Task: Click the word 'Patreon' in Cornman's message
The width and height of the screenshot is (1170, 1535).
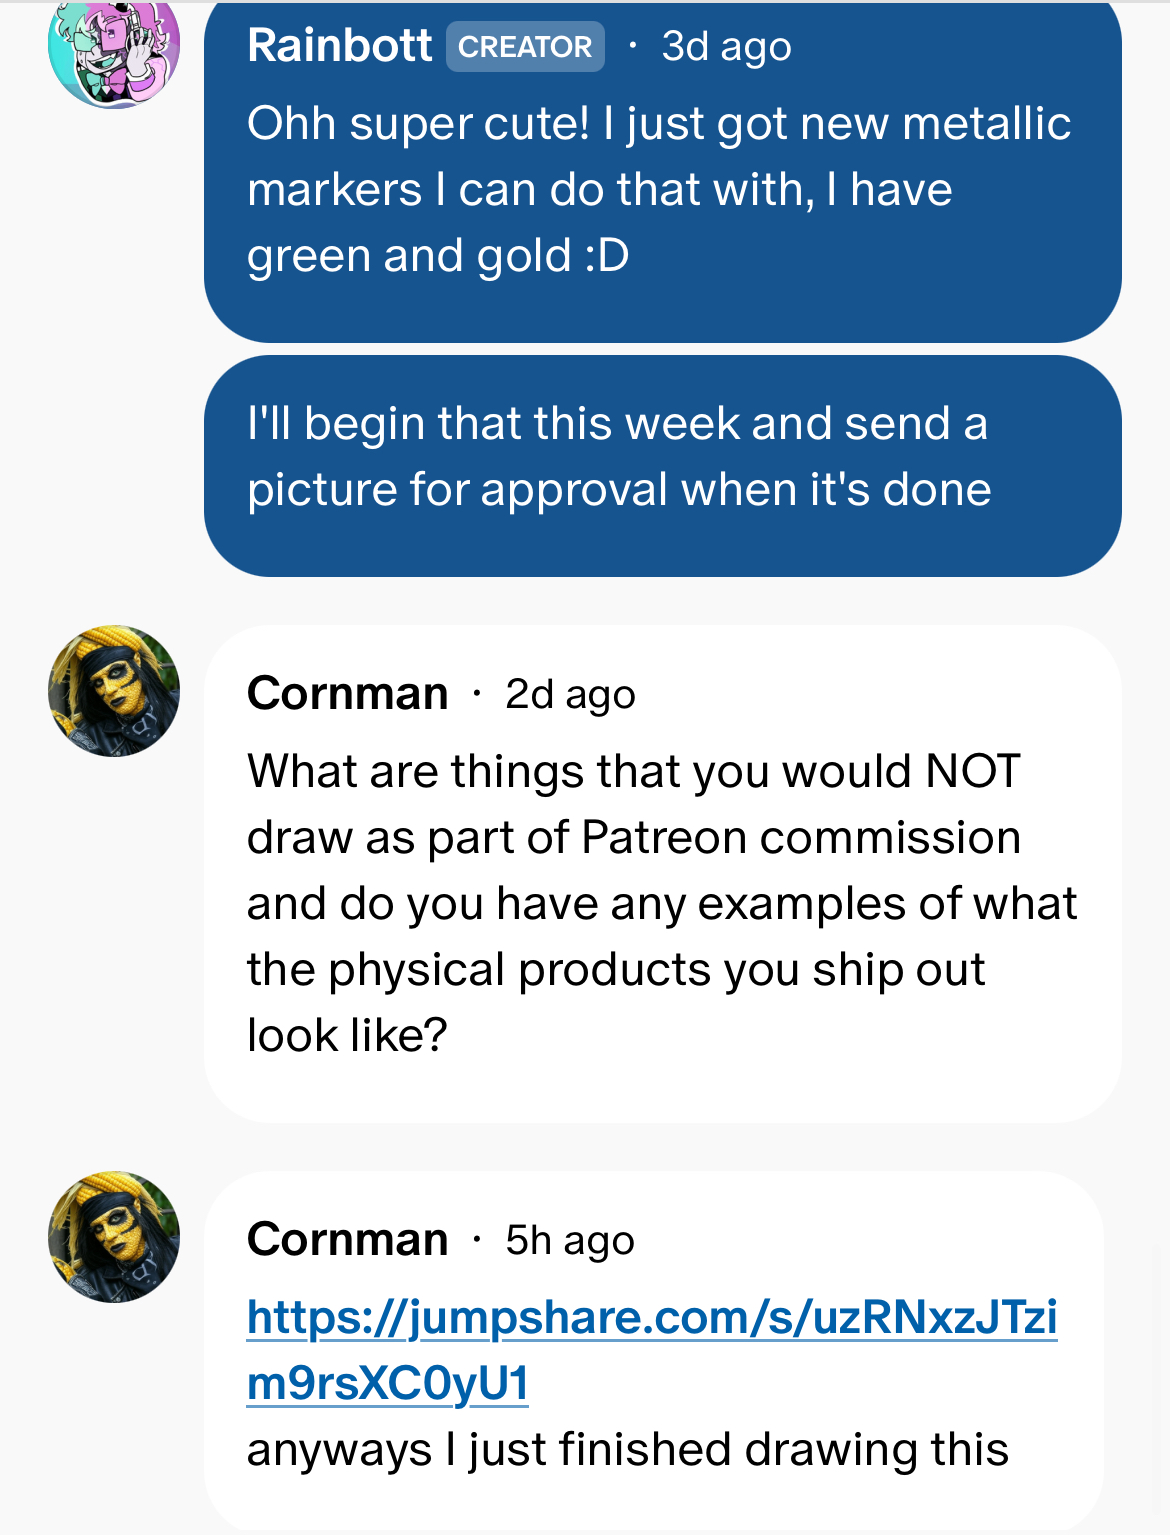Action: (x=665, y=838)
